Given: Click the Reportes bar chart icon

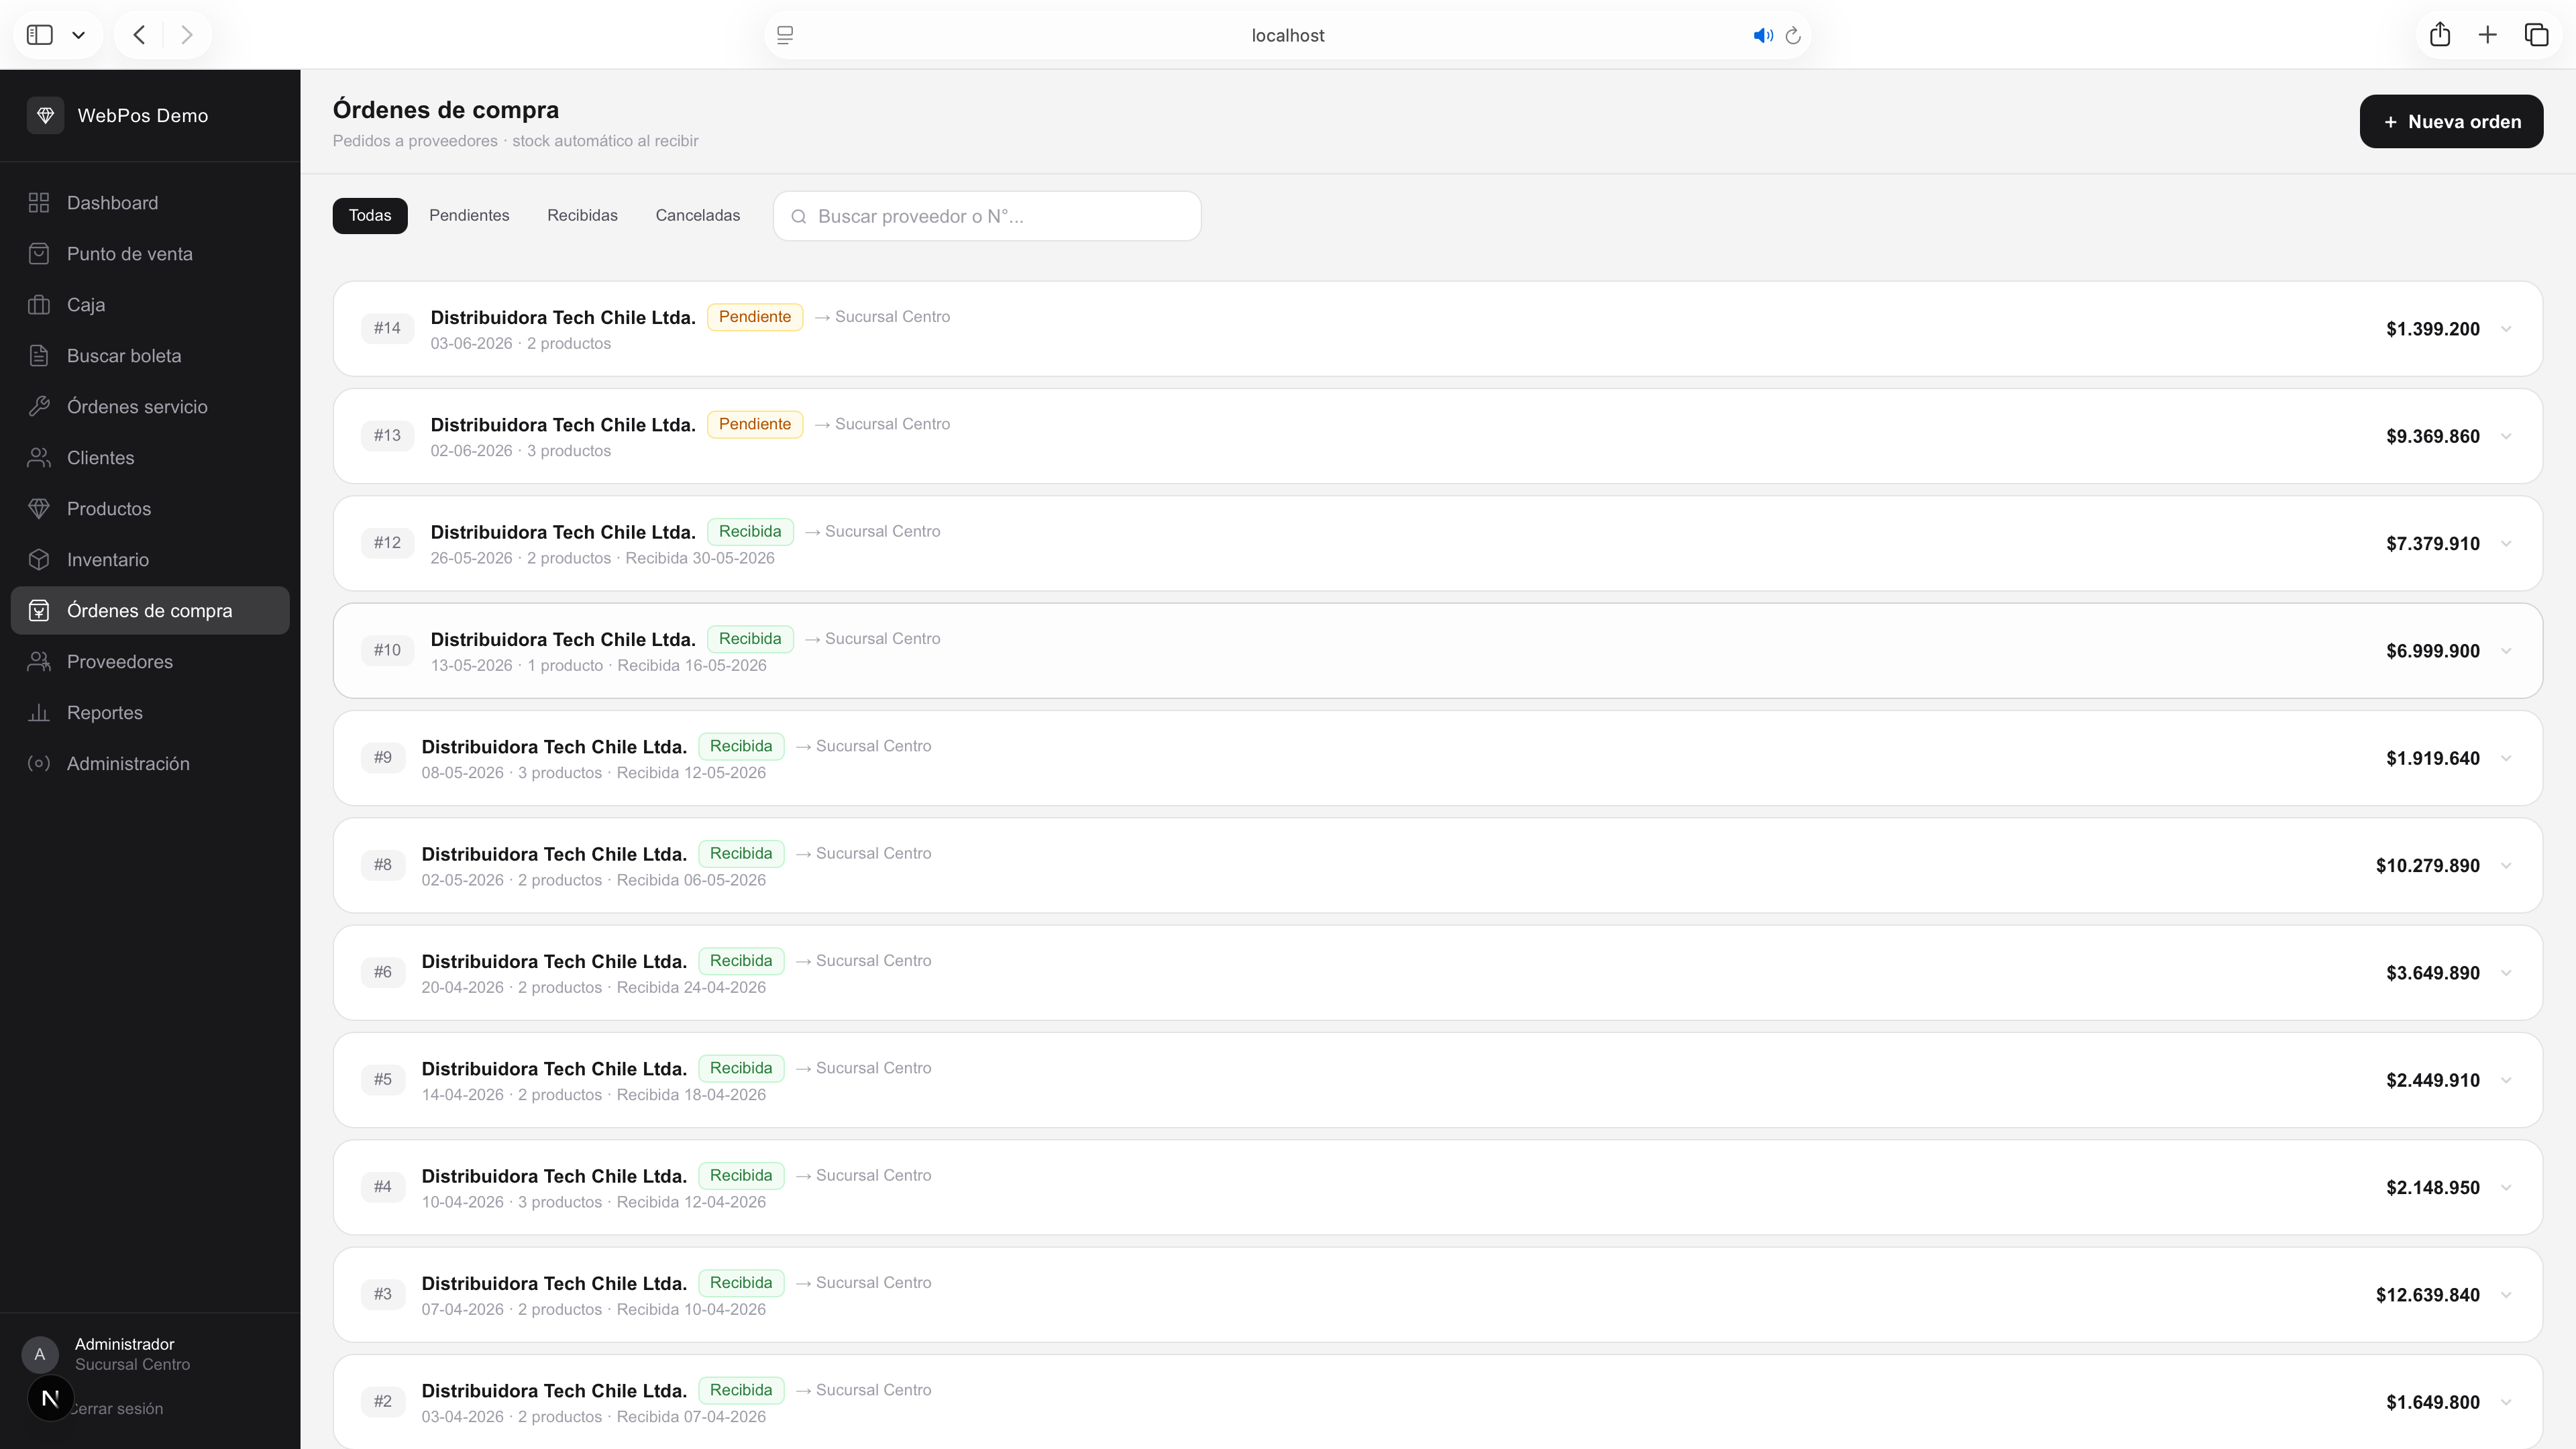Looking at the screenshot, I should point(39,713).
